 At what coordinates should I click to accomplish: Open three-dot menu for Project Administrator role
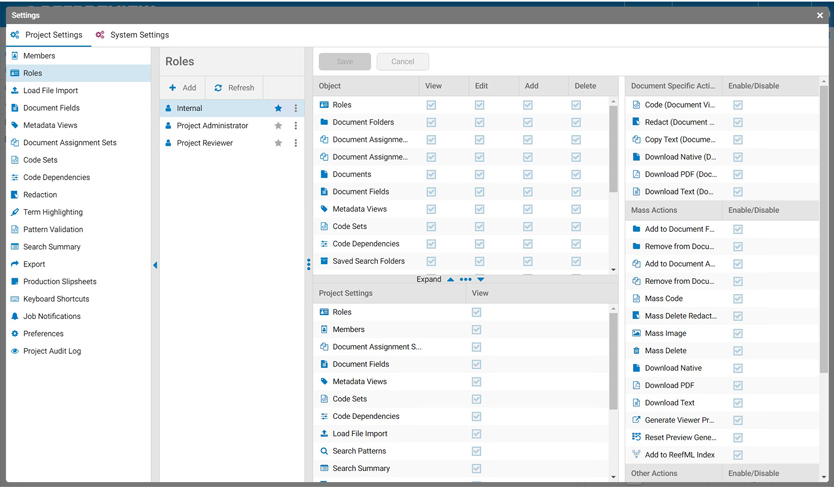click(x=296, y=126)
